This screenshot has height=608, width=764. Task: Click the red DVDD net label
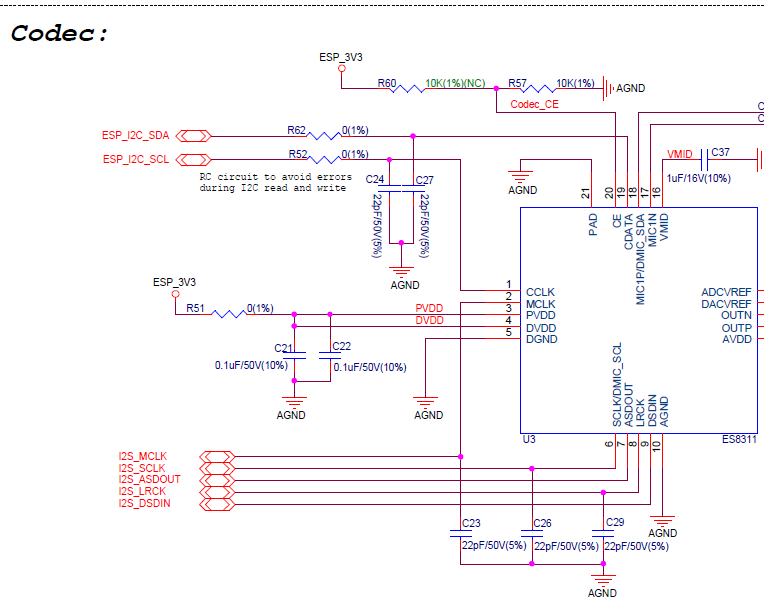coord(429,320)
